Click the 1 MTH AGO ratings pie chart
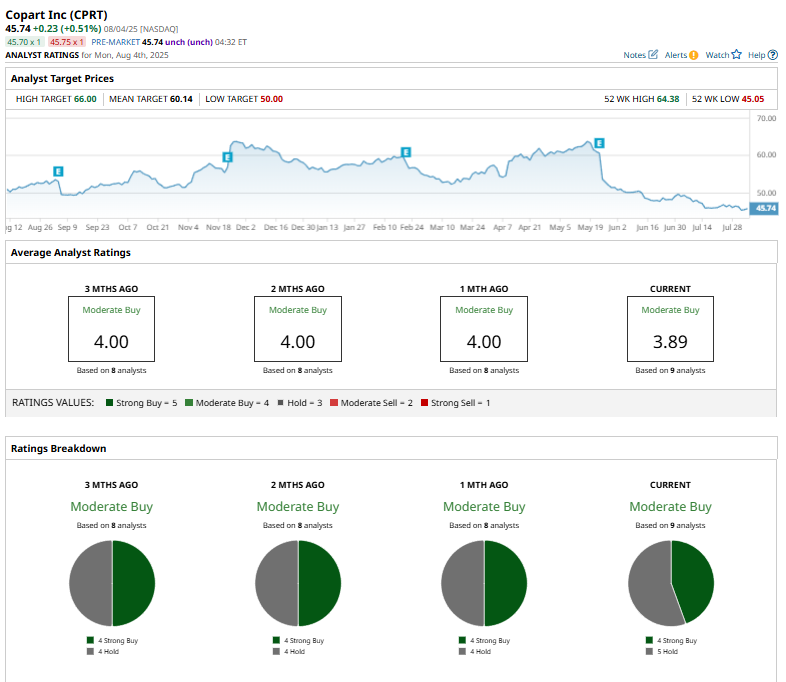786x682 pixels. tap(484, 583)
